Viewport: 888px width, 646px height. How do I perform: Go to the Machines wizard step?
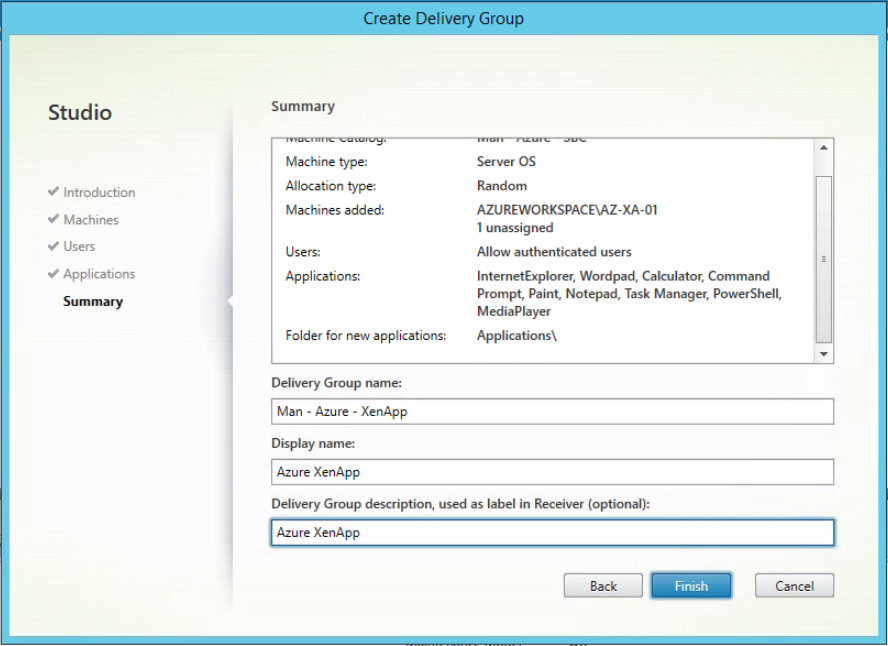(x=91, y=220)
